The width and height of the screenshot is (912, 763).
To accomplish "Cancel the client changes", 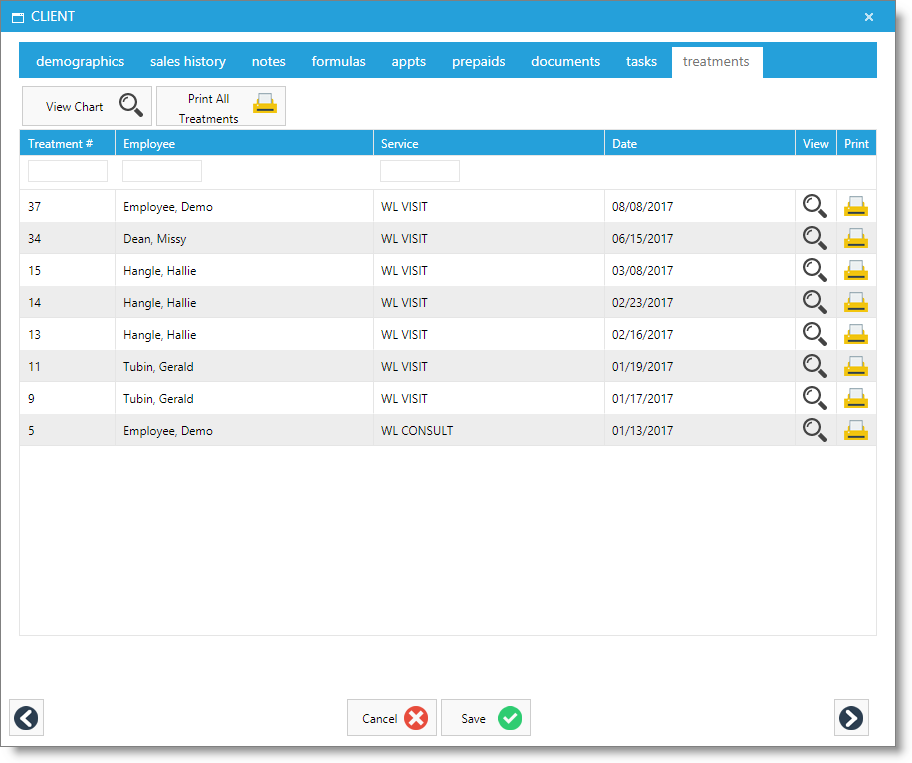I will [x=392, y=718].
